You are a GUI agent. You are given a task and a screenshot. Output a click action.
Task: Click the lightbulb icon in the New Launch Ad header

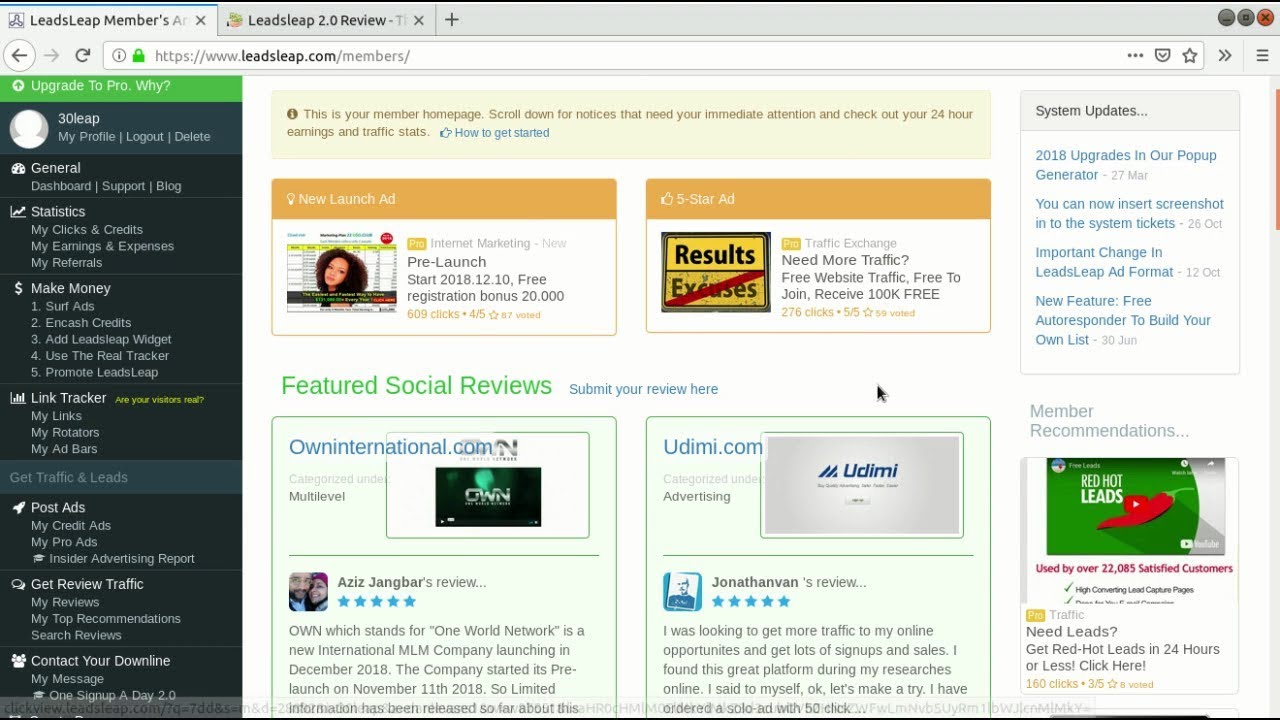pyautogui.click(x=291, y=199)
